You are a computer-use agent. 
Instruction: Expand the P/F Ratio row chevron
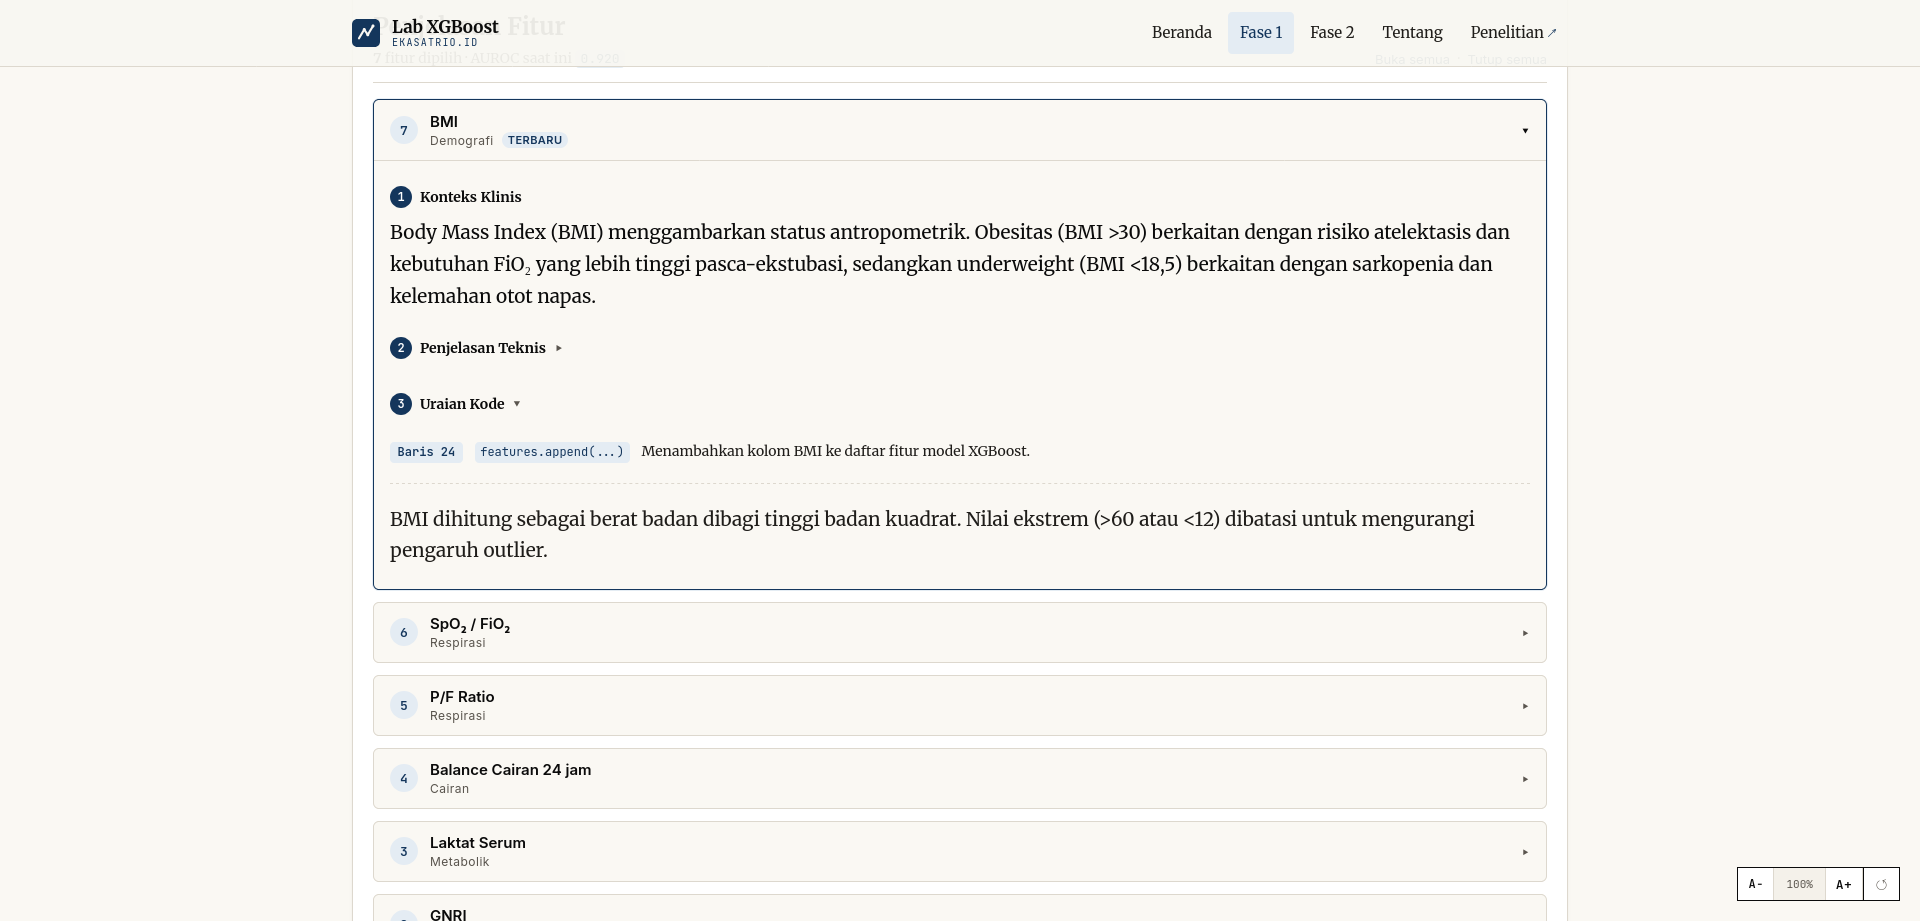1525,706
